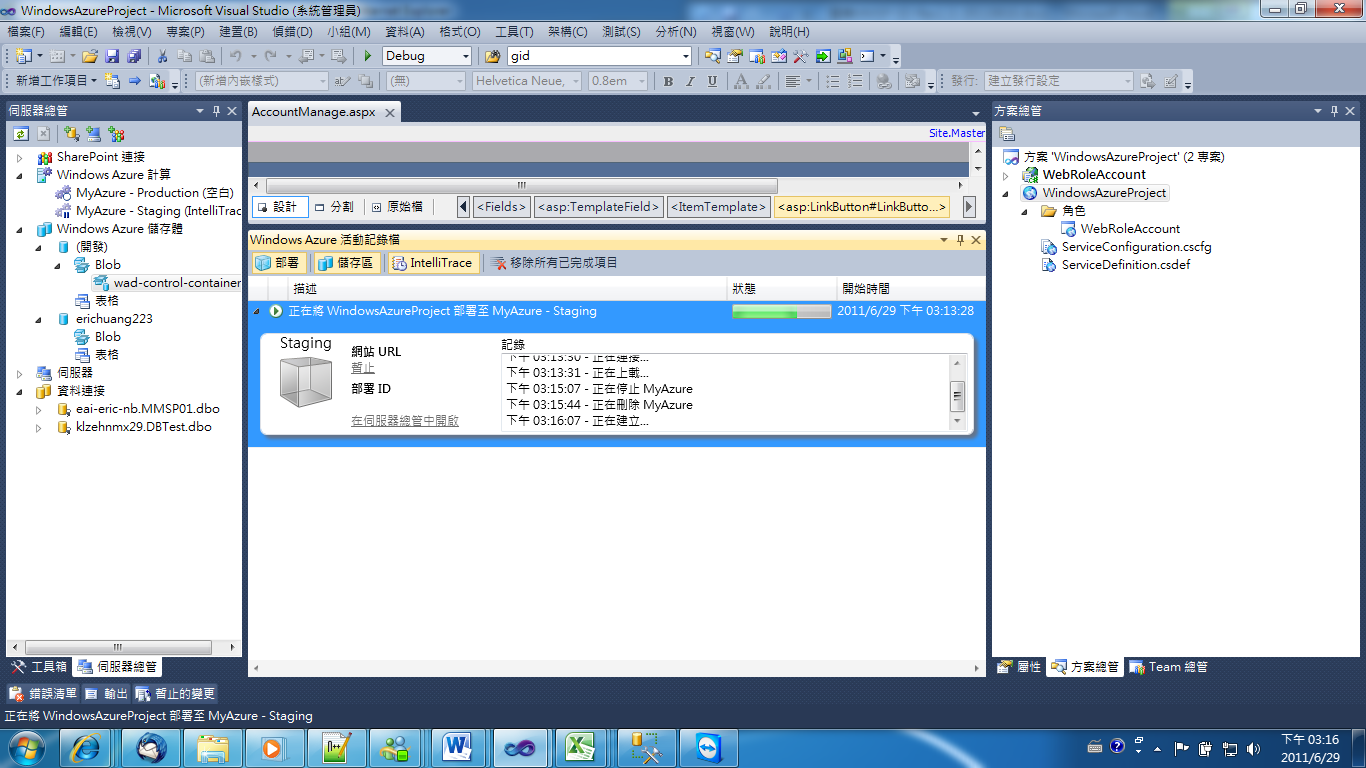Select MyAzure - Production (空白) node

[x=154, y=193]
